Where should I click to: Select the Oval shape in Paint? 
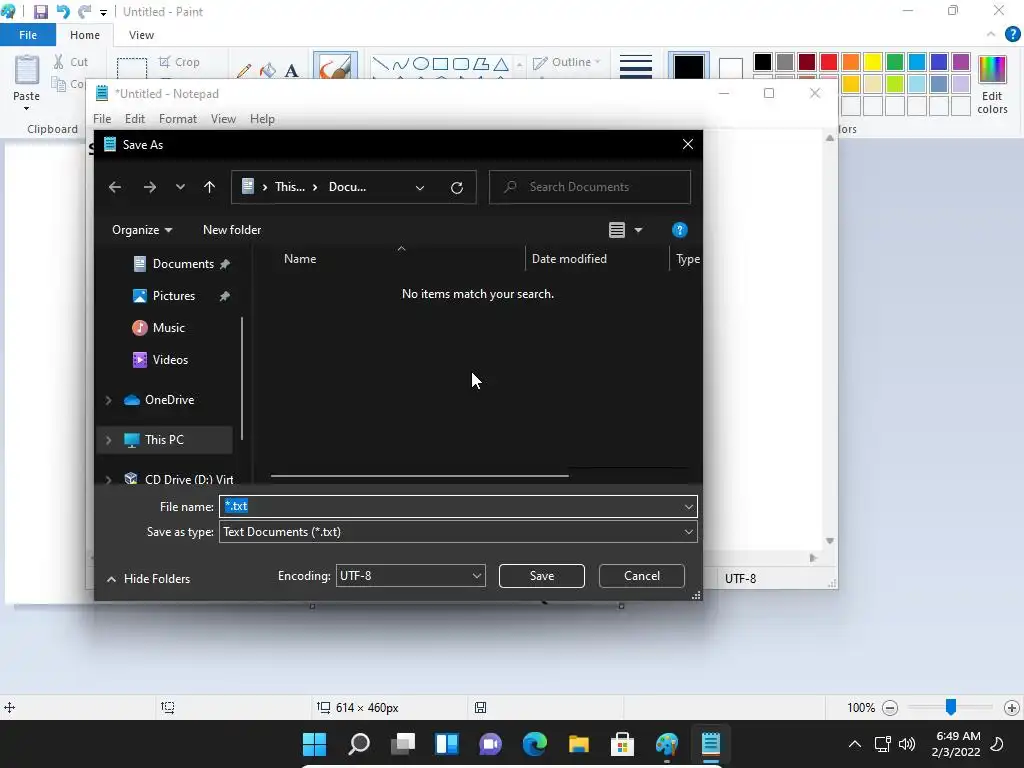tap(421, 63)
